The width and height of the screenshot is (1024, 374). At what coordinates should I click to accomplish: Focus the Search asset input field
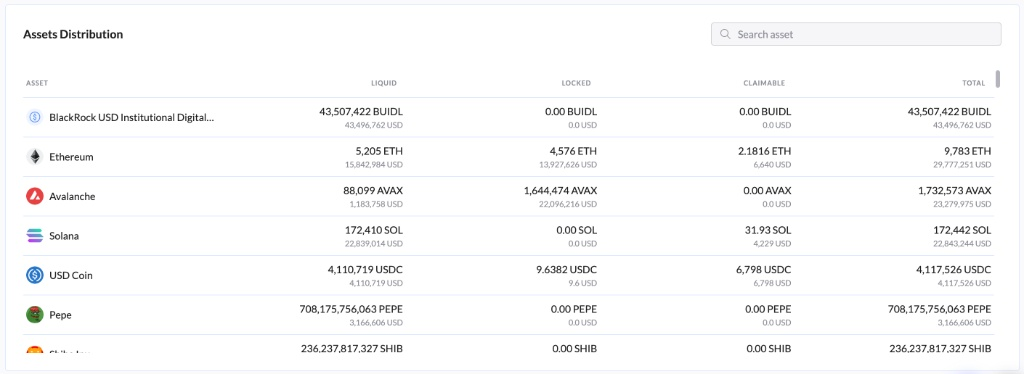click(856, 34)
